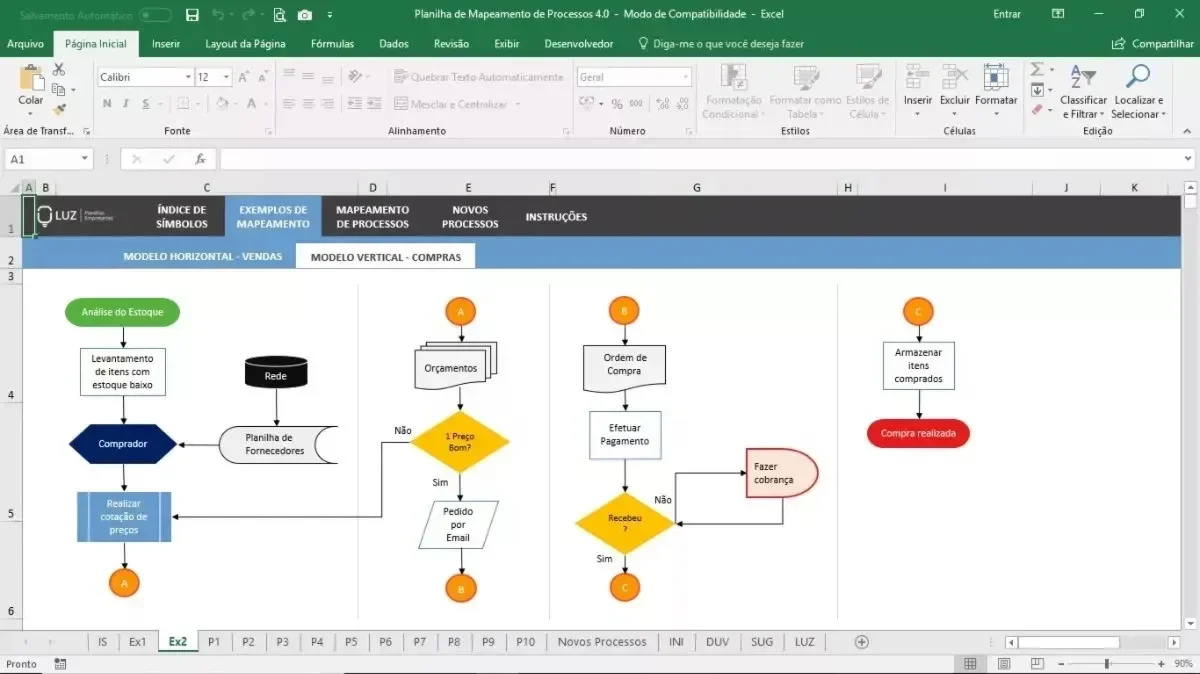This screenshot has width=1200, height=674.
Task: Switch to the Dados ribbon tab
Action: [394, 44]
